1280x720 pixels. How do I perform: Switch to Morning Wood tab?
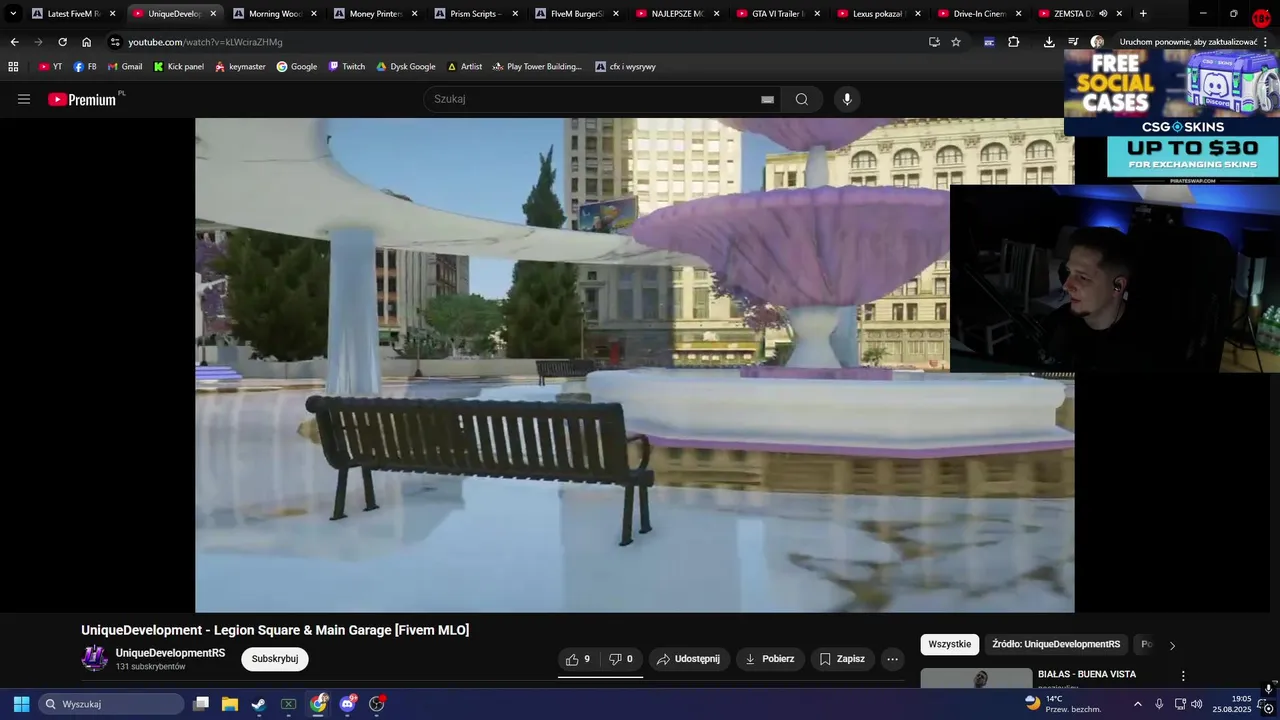click(x=275, y=14)
